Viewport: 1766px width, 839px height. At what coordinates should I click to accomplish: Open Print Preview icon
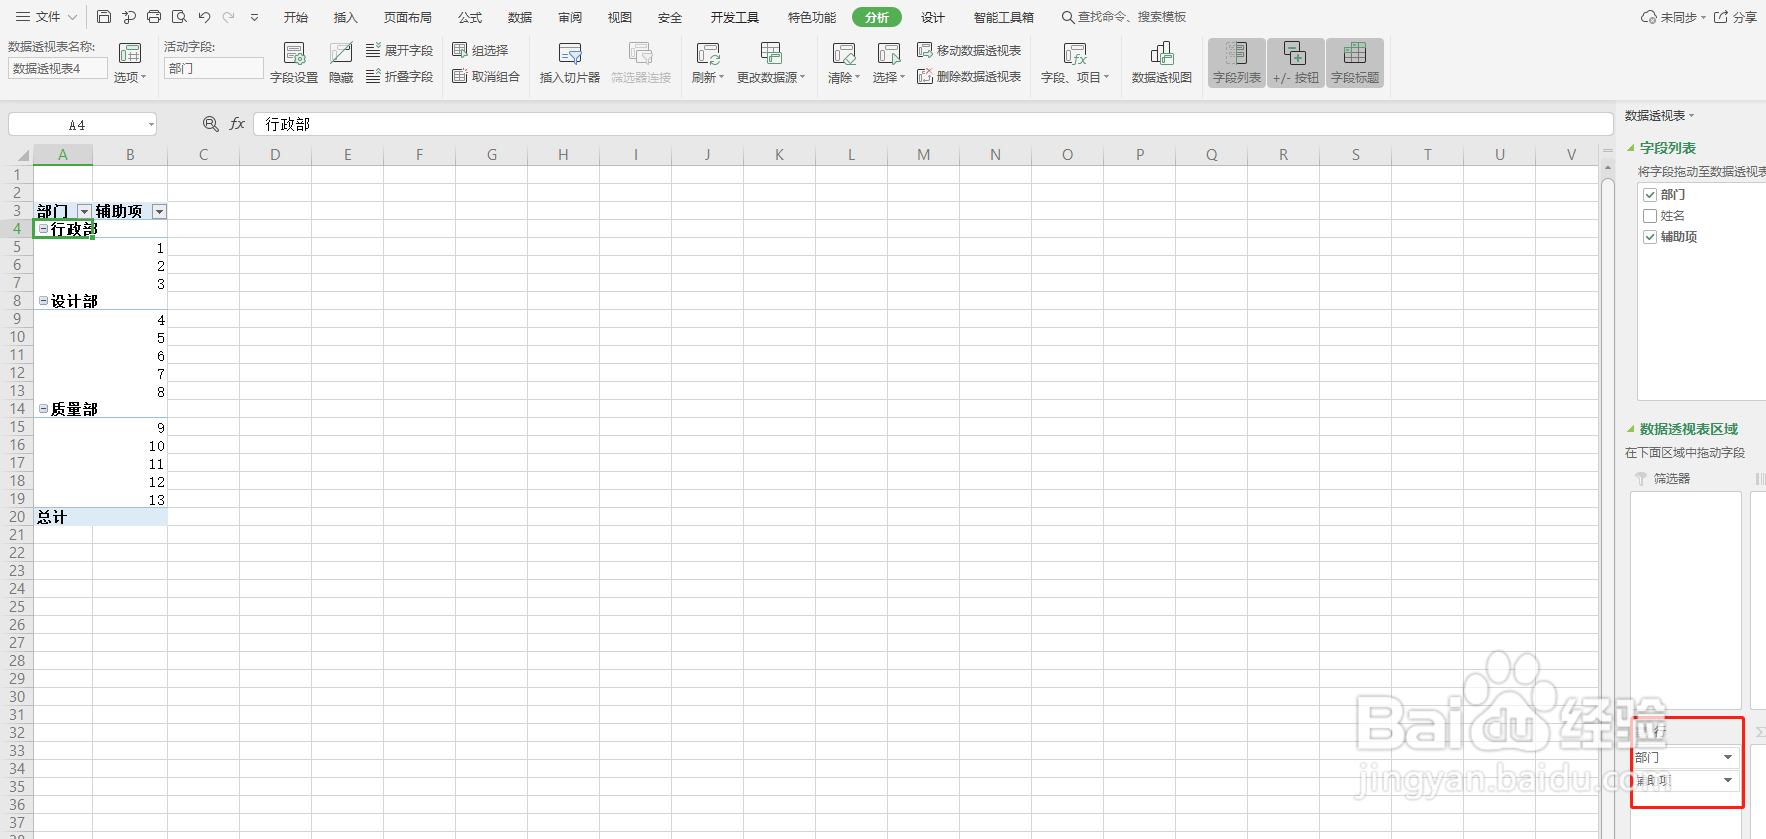point(179,17)
